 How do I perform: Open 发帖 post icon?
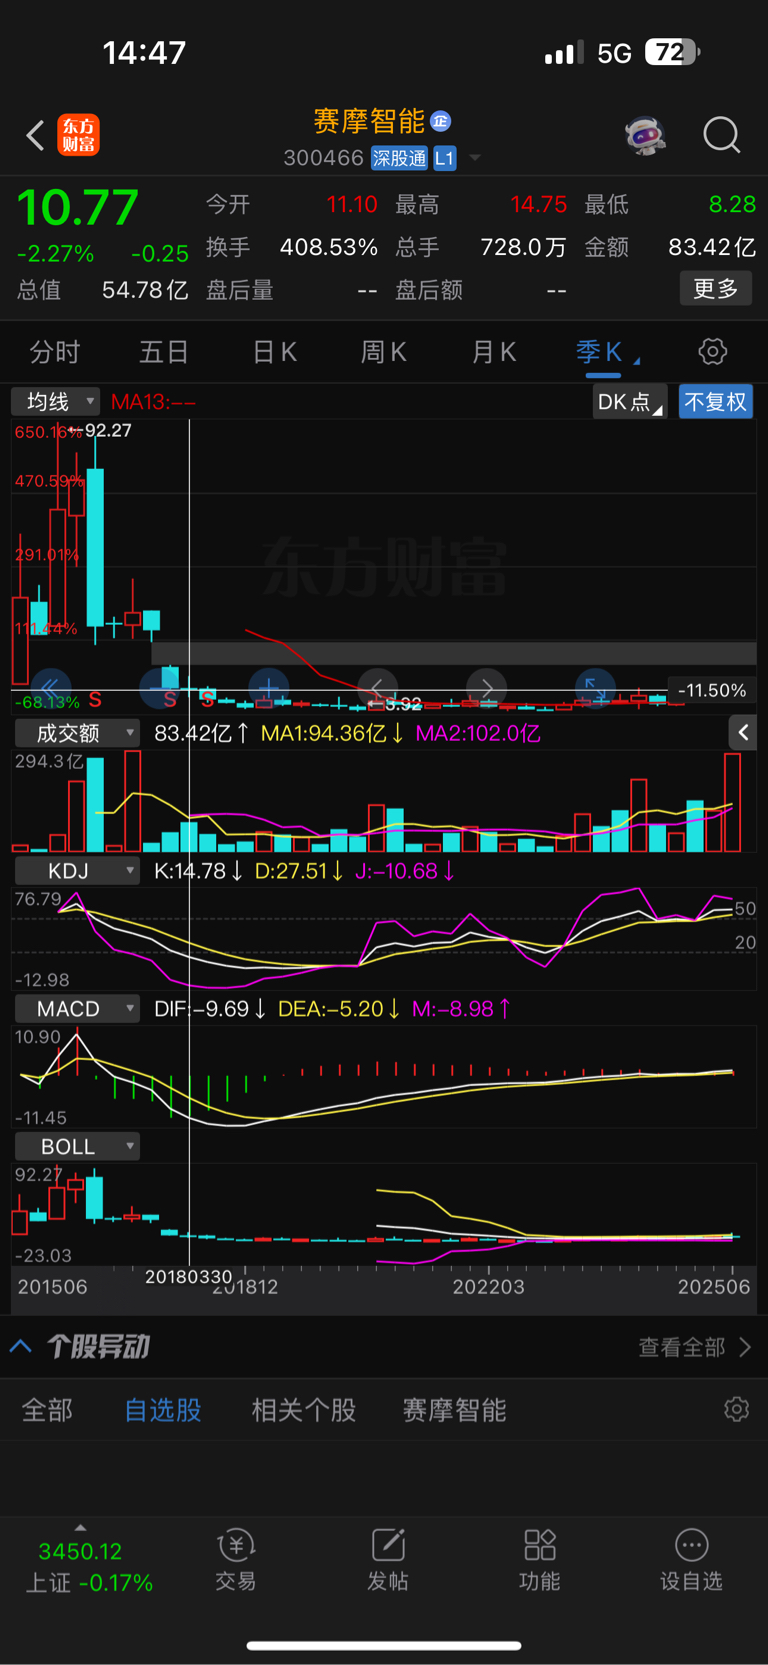pyautogui.click(x=388, y=1560)
